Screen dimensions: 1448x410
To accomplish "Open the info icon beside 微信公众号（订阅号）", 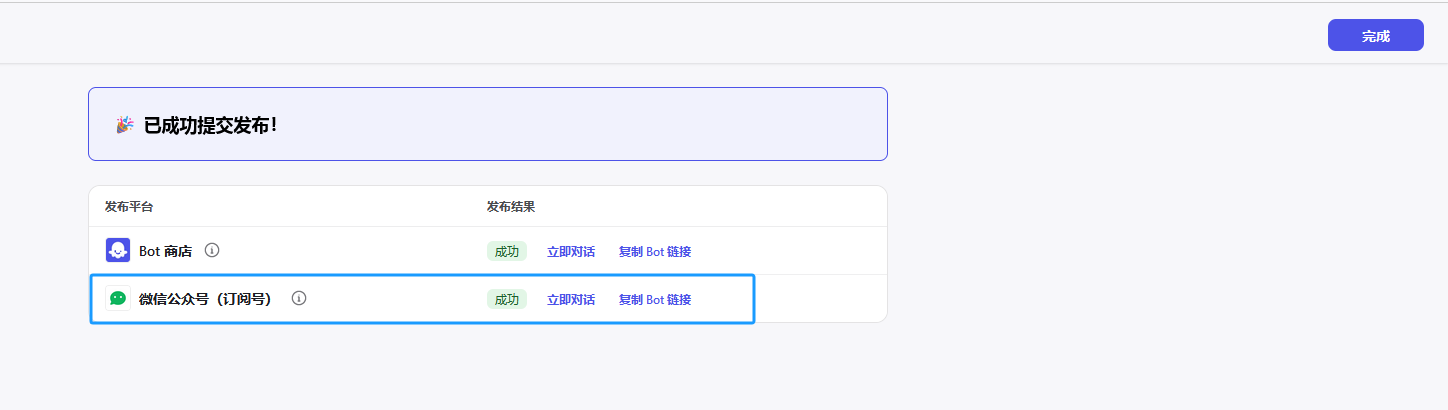I will (x=299, y=298).
